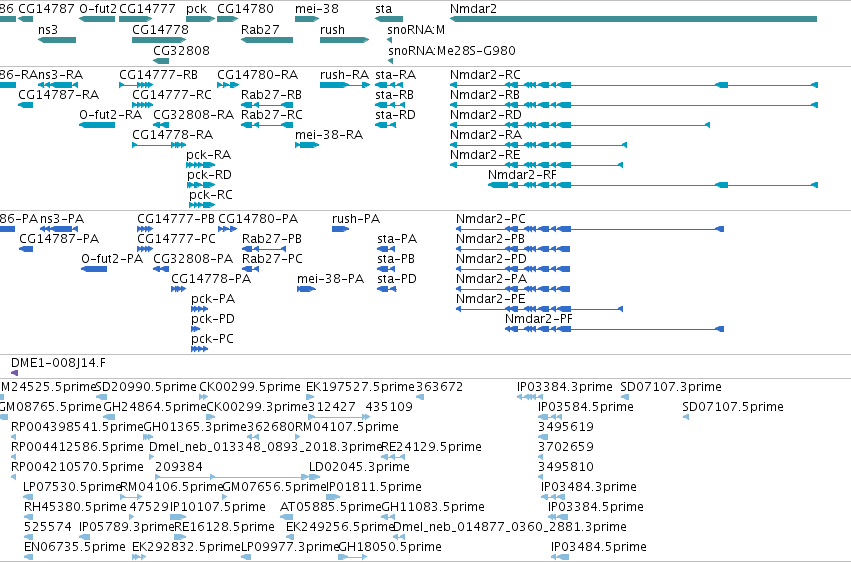
Task: Click the O-fut2 gene glyph
Action: pyautogui.click(x=97, y=19)
